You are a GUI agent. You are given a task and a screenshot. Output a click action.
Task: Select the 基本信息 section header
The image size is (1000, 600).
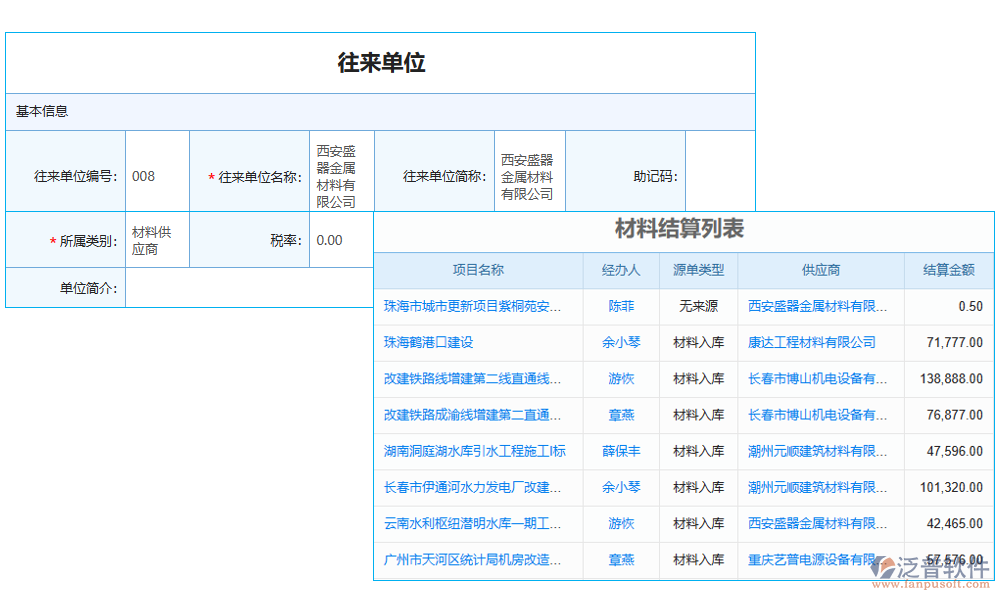(x=41, y=111)
